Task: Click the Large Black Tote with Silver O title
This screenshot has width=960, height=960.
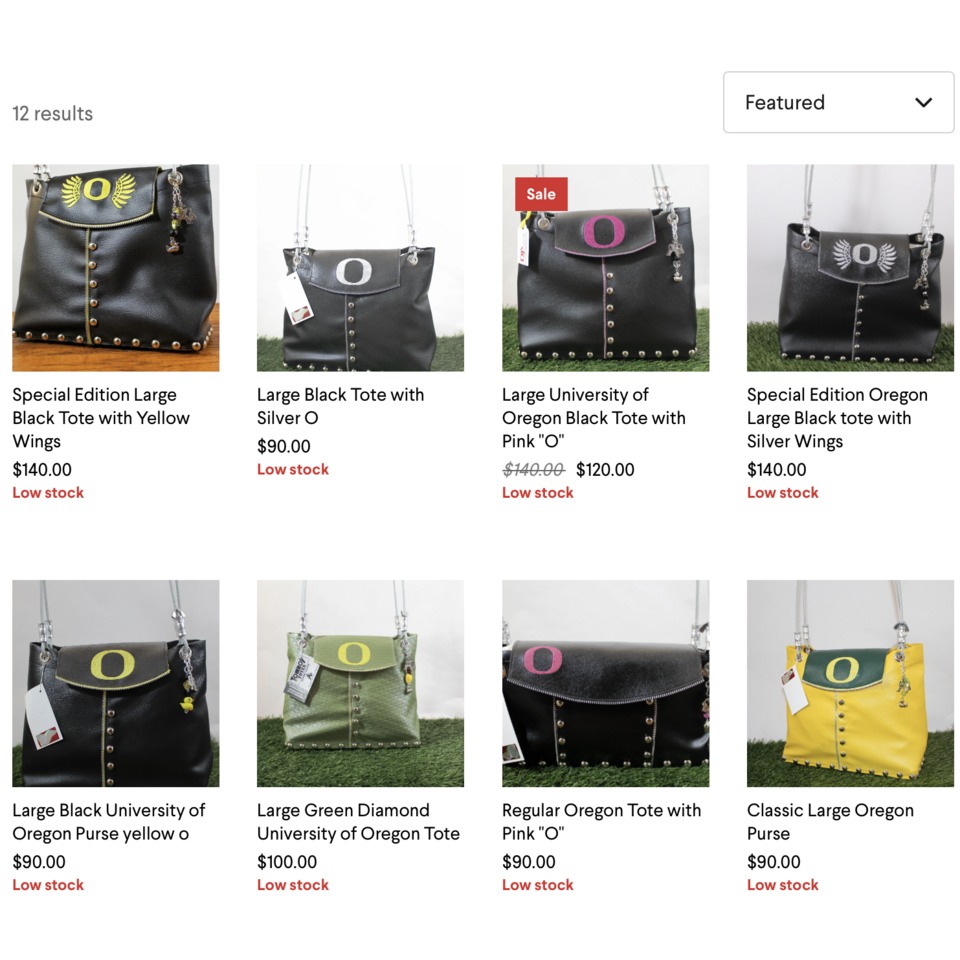Action: (340, 407)
